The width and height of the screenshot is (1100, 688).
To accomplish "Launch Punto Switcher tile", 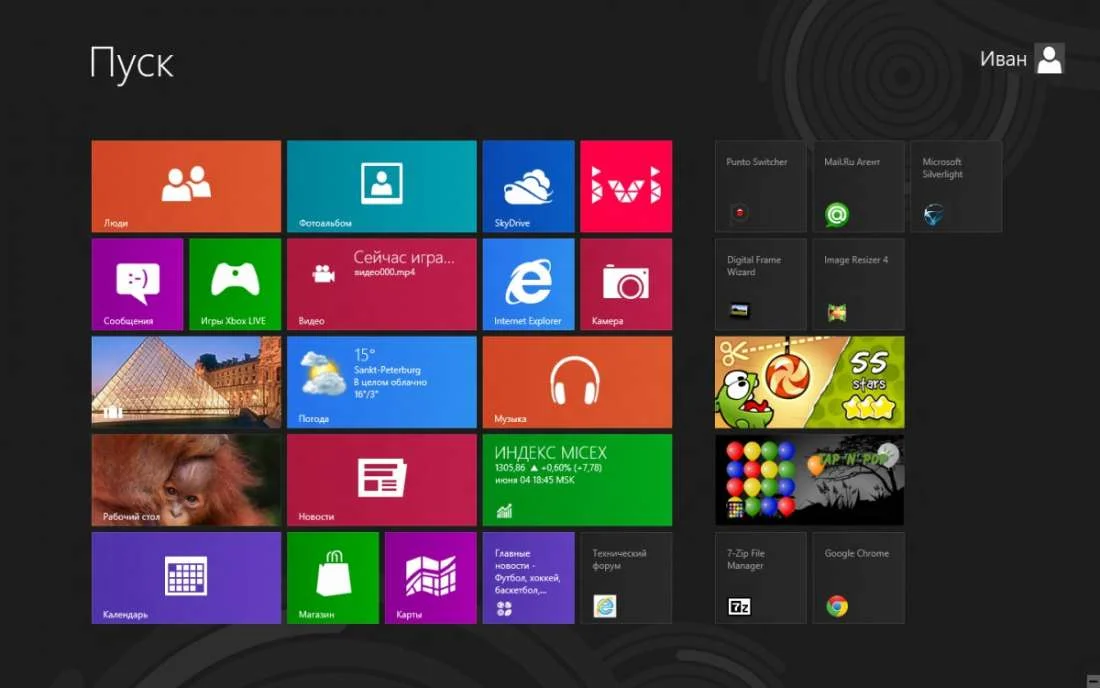I will (760, 186).
